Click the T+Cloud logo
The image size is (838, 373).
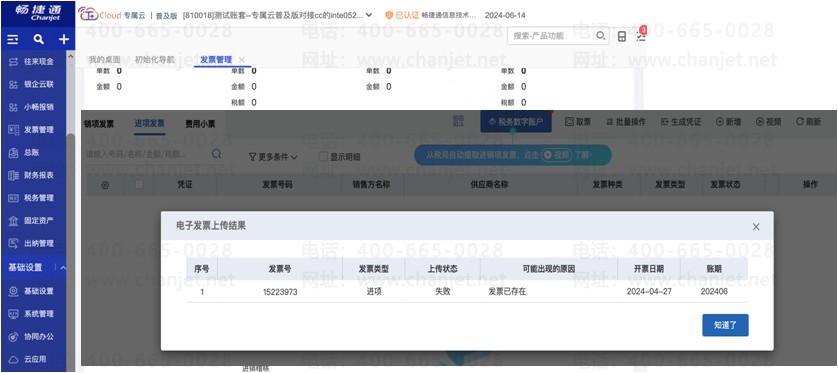pyautogui.click(x=100, y=15)
